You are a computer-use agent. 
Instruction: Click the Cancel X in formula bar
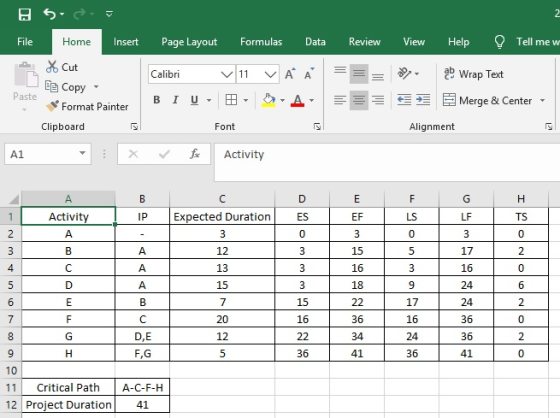(133, 154)
